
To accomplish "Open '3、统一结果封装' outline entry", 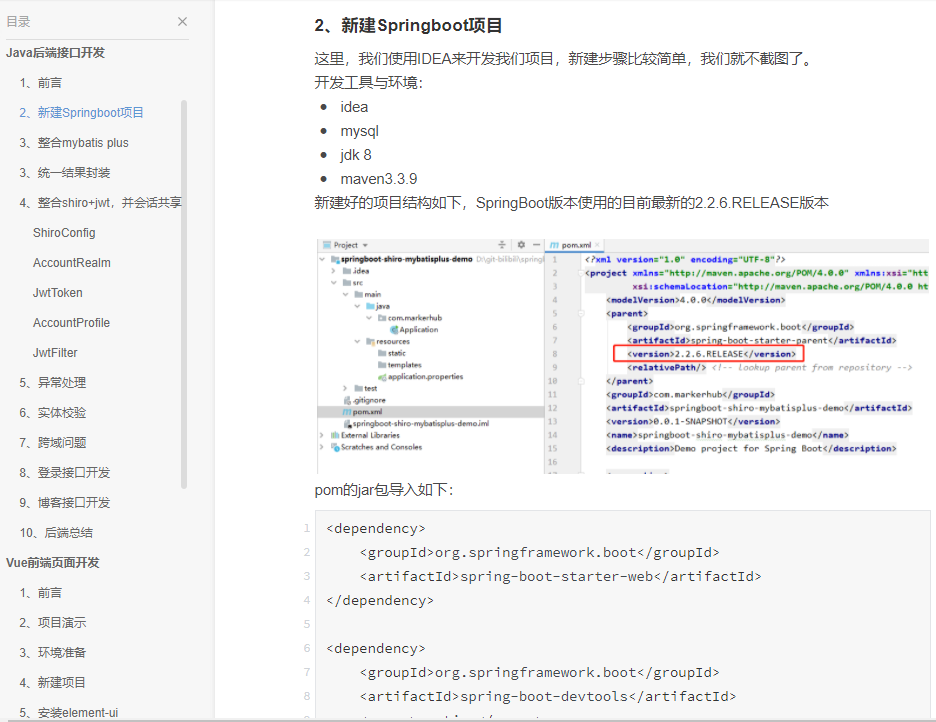I will [65, 173].
